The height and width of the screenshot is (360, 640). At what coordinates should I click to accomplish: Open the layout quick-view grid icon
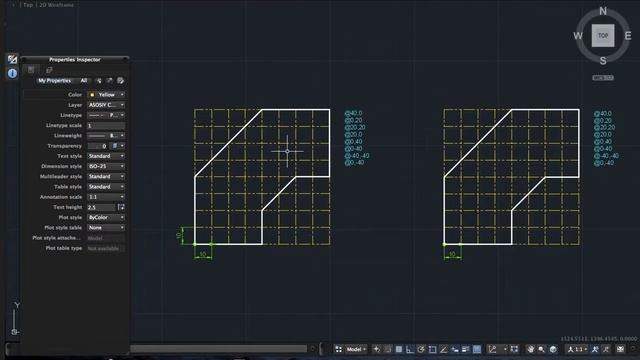(x=338, y=349)
